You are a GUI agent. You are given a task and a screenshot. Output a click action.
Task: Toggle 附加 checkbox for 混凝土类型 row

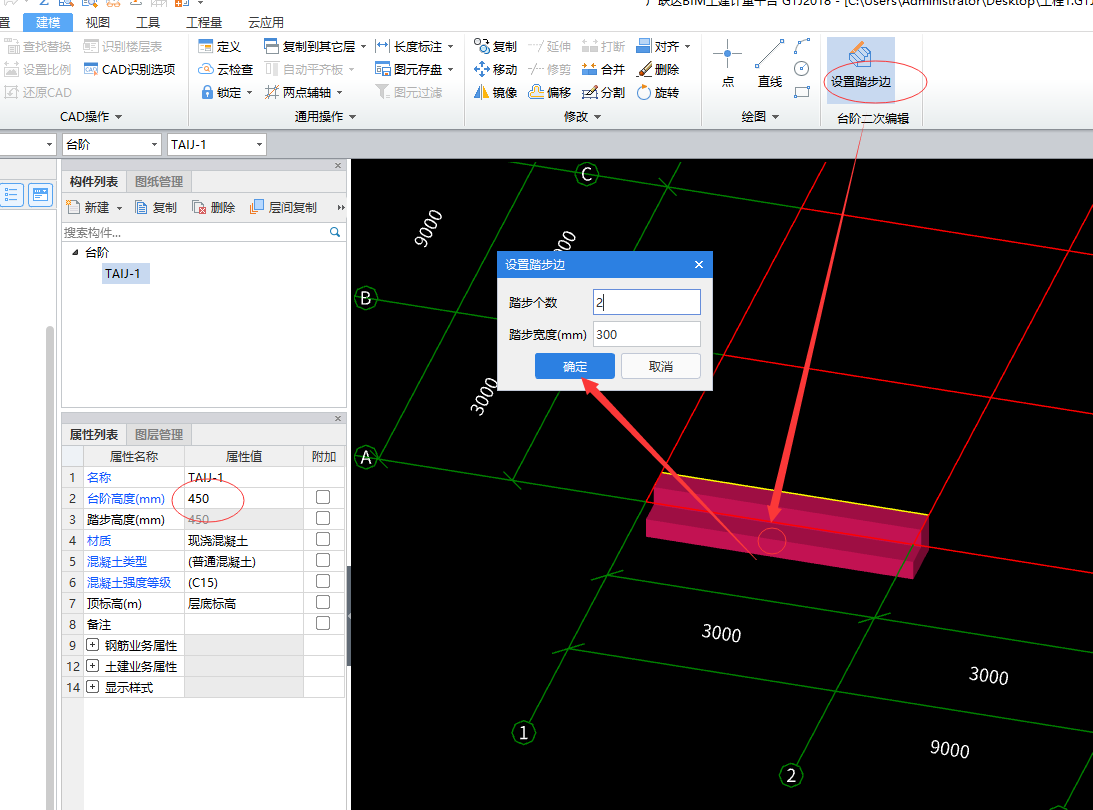[x=323, y=560]
